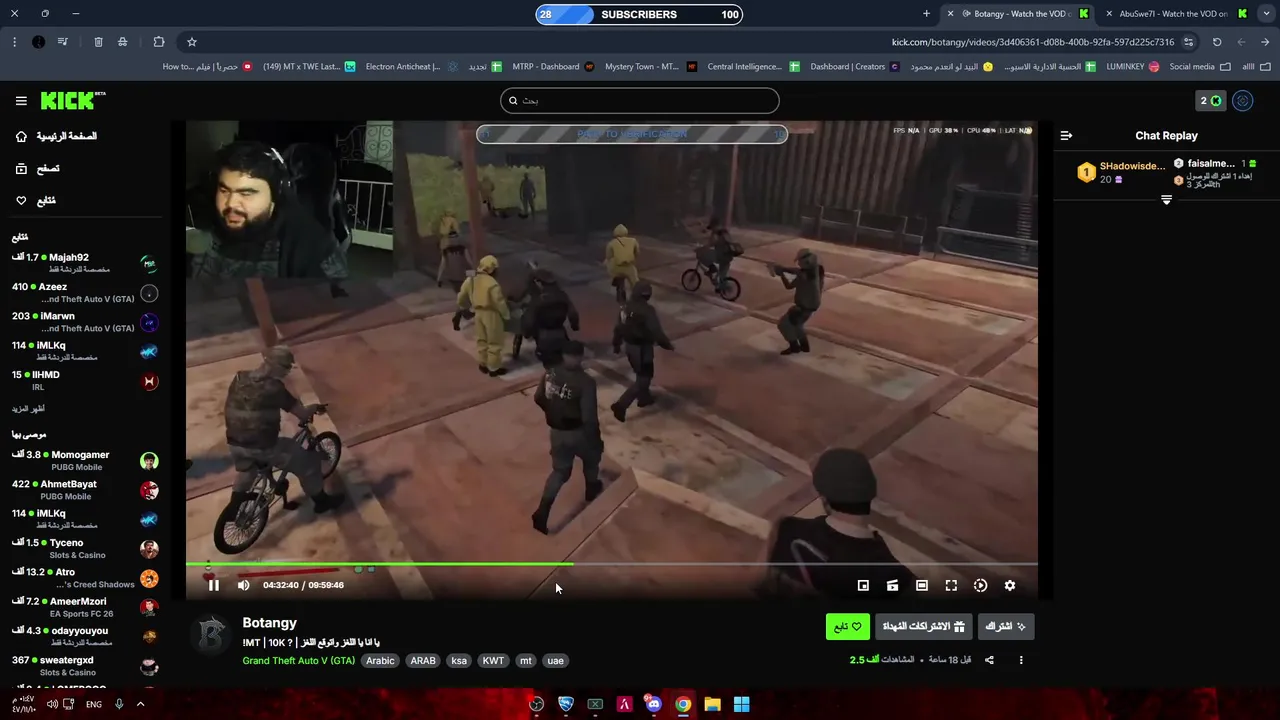The image size is (1280, 720).
Task: Open Social media bookmarks folder
Action: coord(1200,67)
